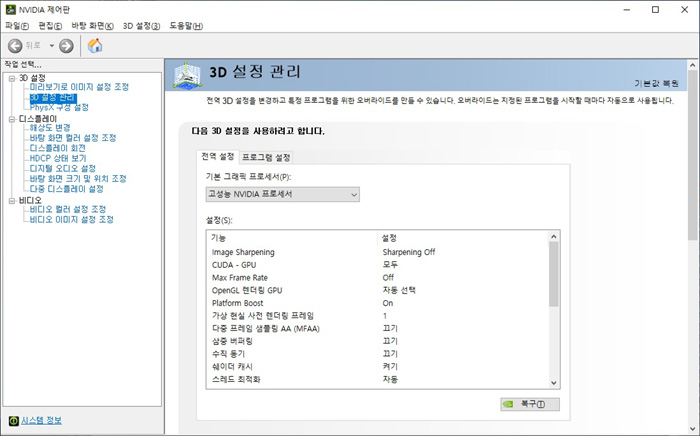The width and height of the screenshot is (700, 436).
Task: Open 디지털 오디오 설정 tree item
Action: [62, 169]
